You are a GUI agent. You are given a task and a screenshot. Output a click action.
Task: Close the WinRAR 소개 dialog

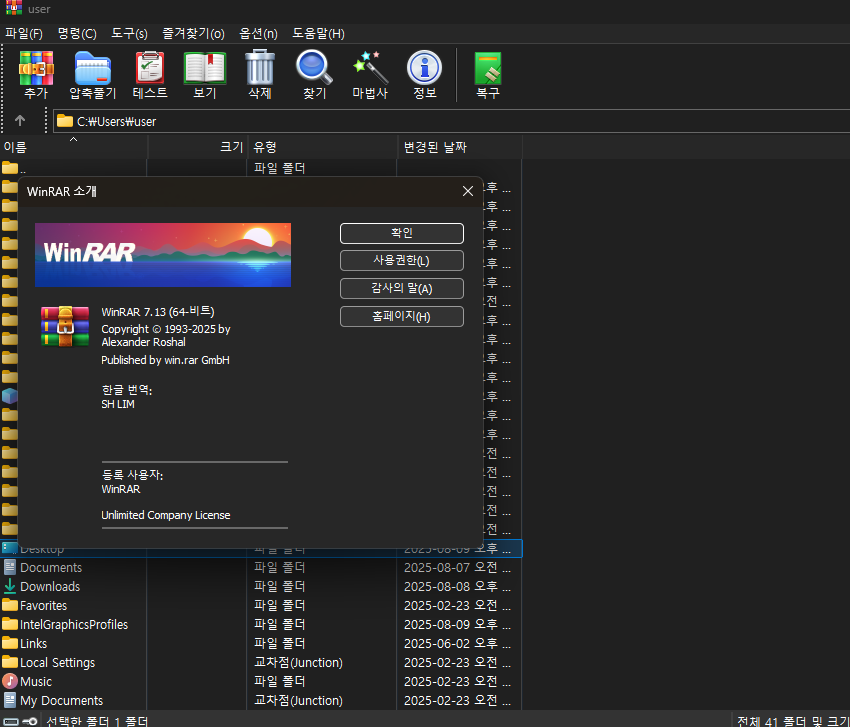(468, 191)
